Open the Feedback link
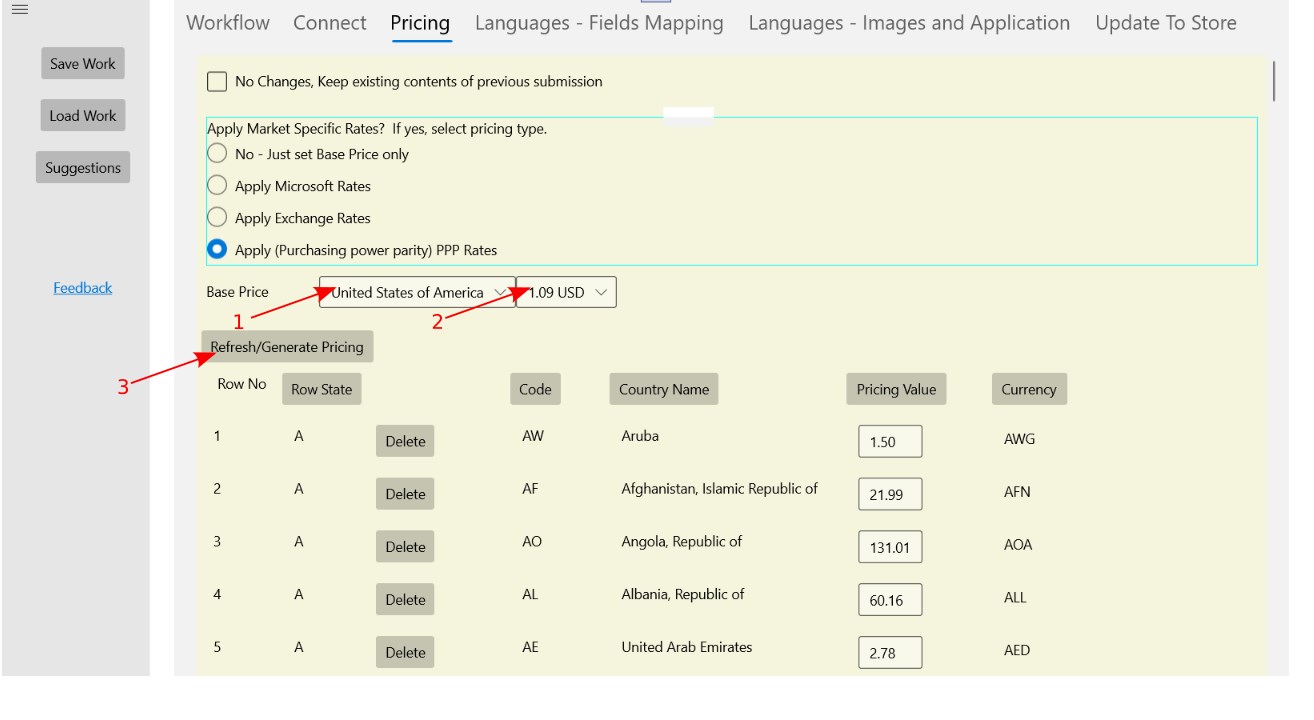Viewport: 1314px width, 720px height. tap(82, 288)
